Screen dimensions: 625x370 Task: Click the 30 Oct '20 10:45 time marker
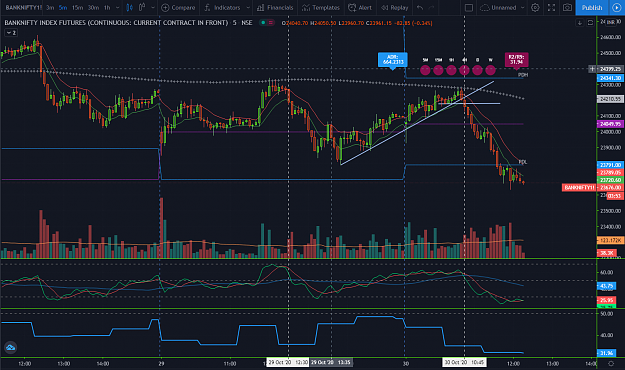pos(464,362)
